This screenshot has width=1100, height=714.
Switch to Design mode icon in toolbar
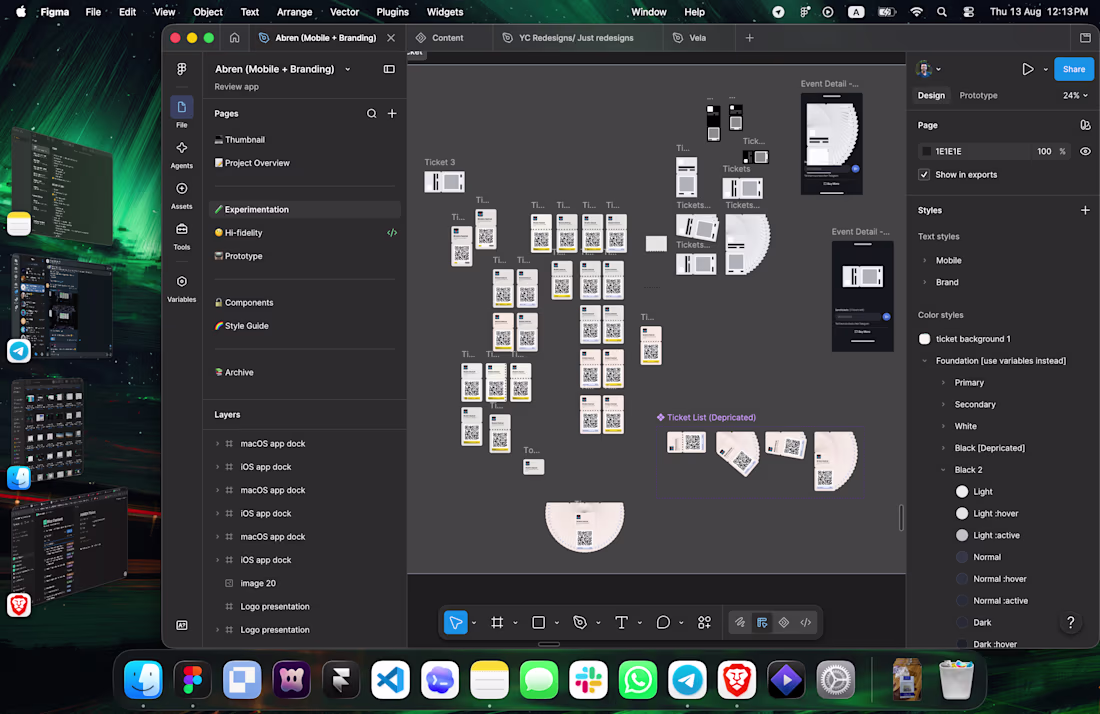762,622
